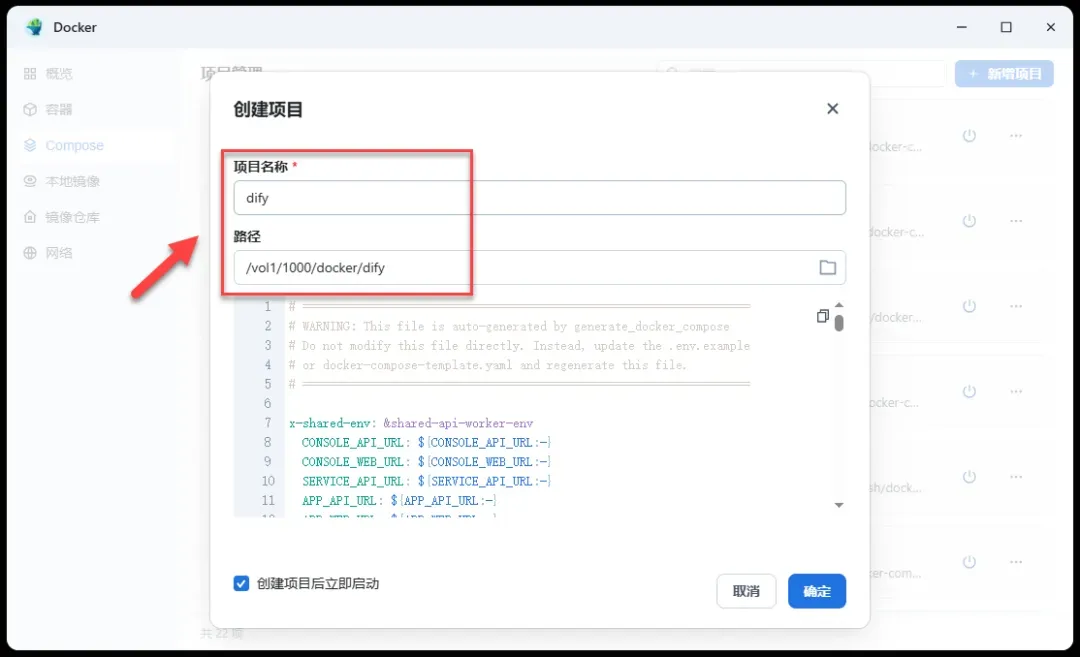This screenshot has width=1080, height=657.
Task: Uncheck 创建项目后立即启动 checkbox
Action: tap(241, 583)
